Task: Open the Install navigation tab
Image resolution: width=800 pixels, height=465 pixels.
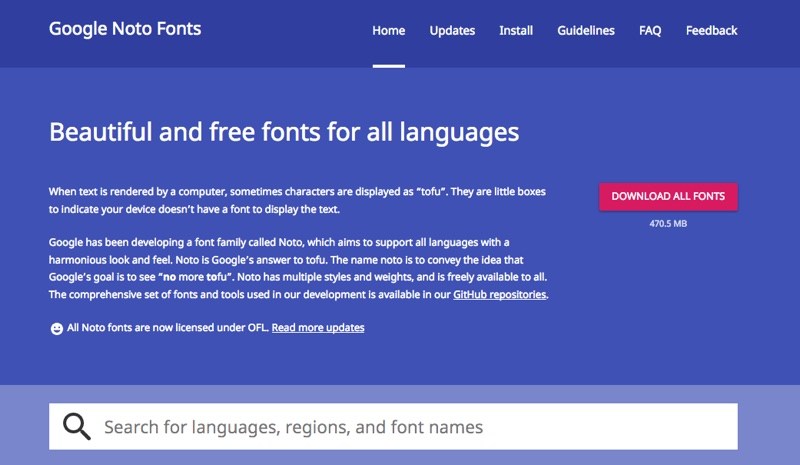Action: click(516, 31)
